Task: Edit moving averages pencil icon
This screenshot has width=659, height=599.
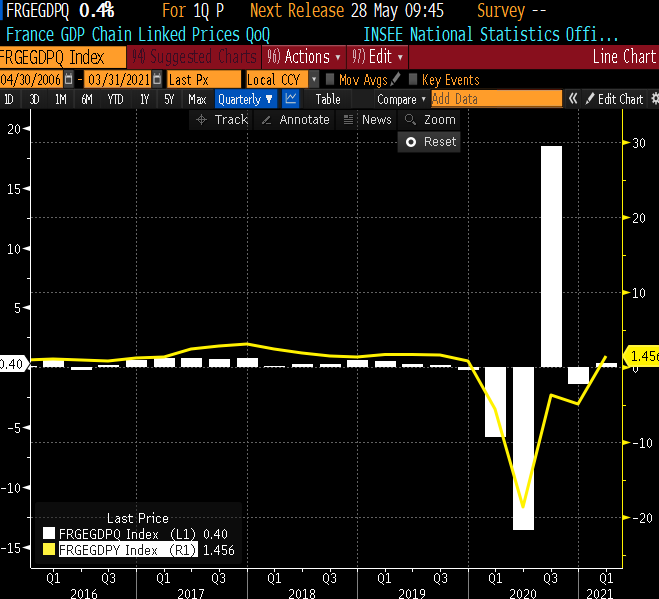Action: [396, 79]
